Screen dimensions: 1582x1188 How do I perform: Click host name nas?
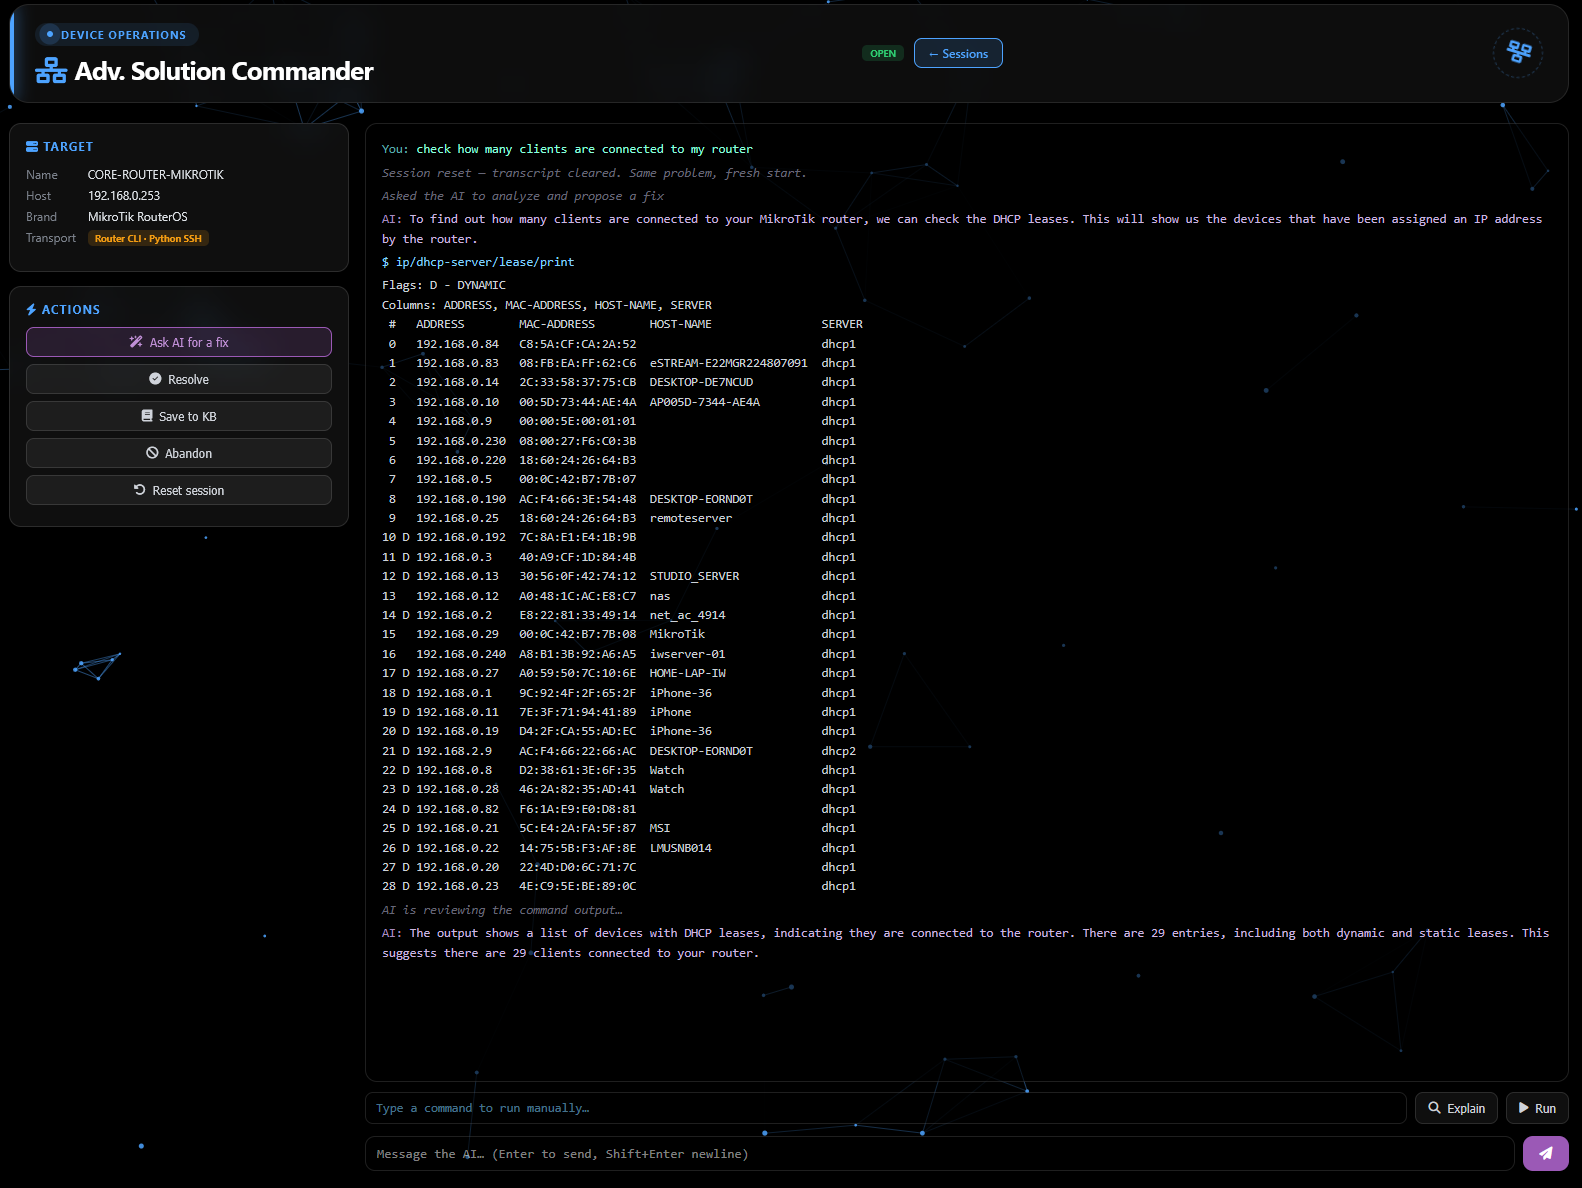click(660, 596)
